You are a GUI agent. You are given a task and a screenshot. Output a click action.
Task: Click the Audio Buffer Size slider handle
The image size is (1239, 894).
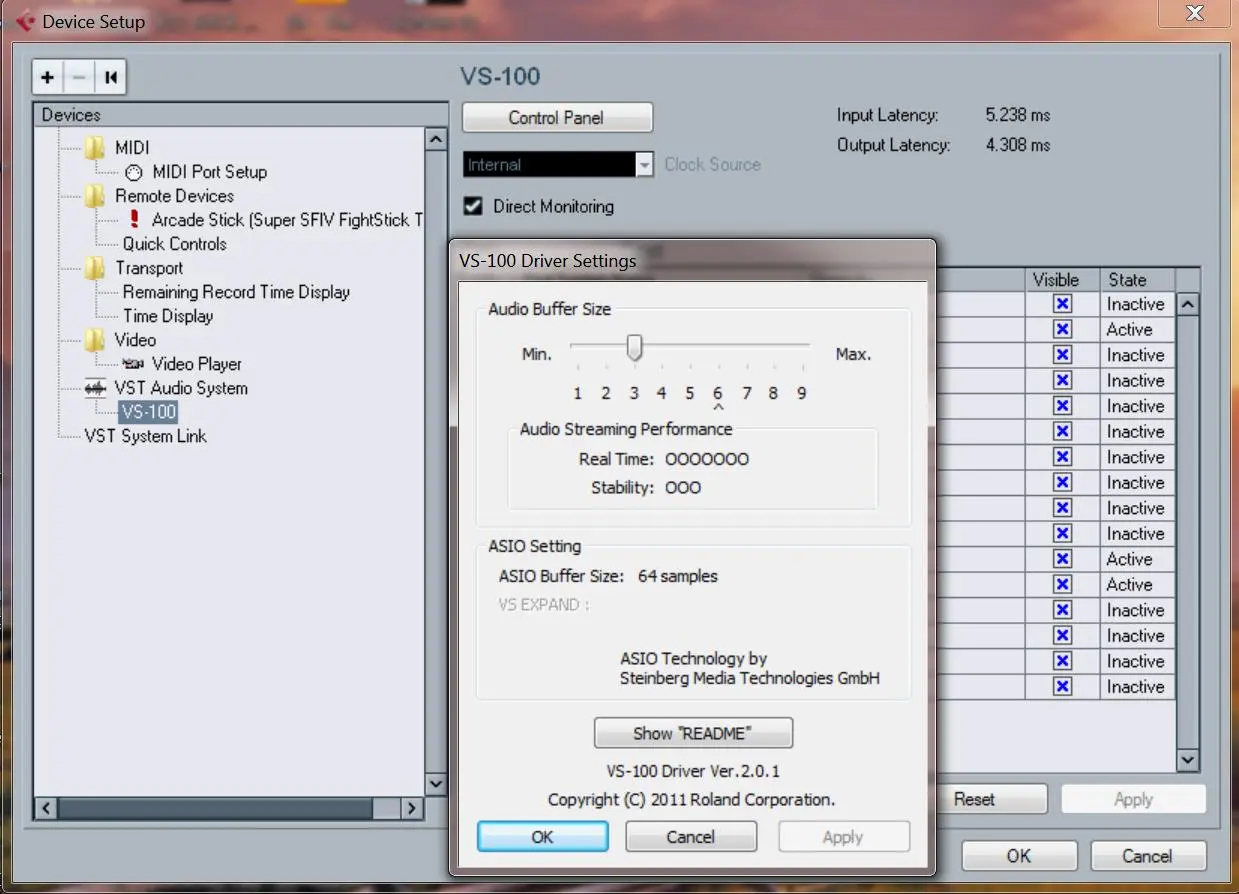click(634, 347)
